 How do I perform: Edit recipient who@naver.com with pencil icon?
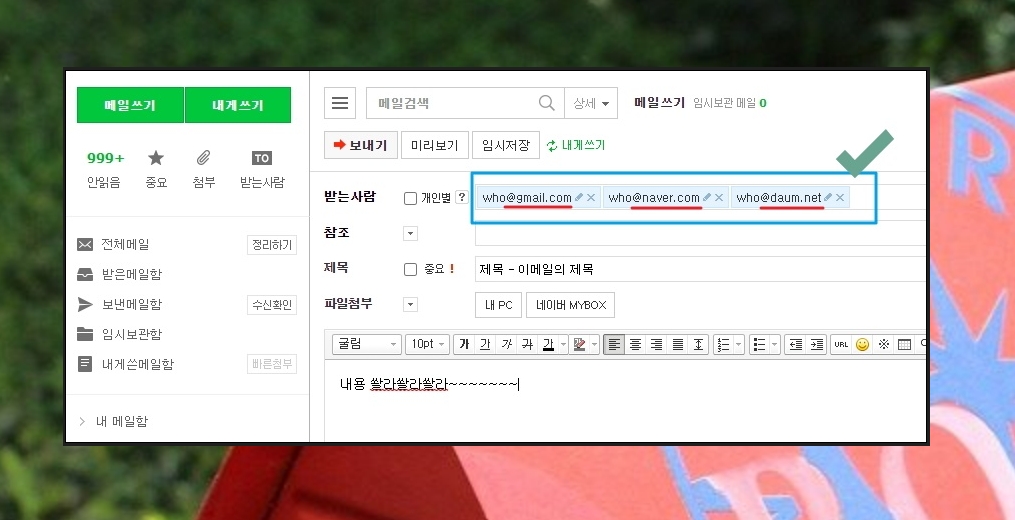[707, 197]
